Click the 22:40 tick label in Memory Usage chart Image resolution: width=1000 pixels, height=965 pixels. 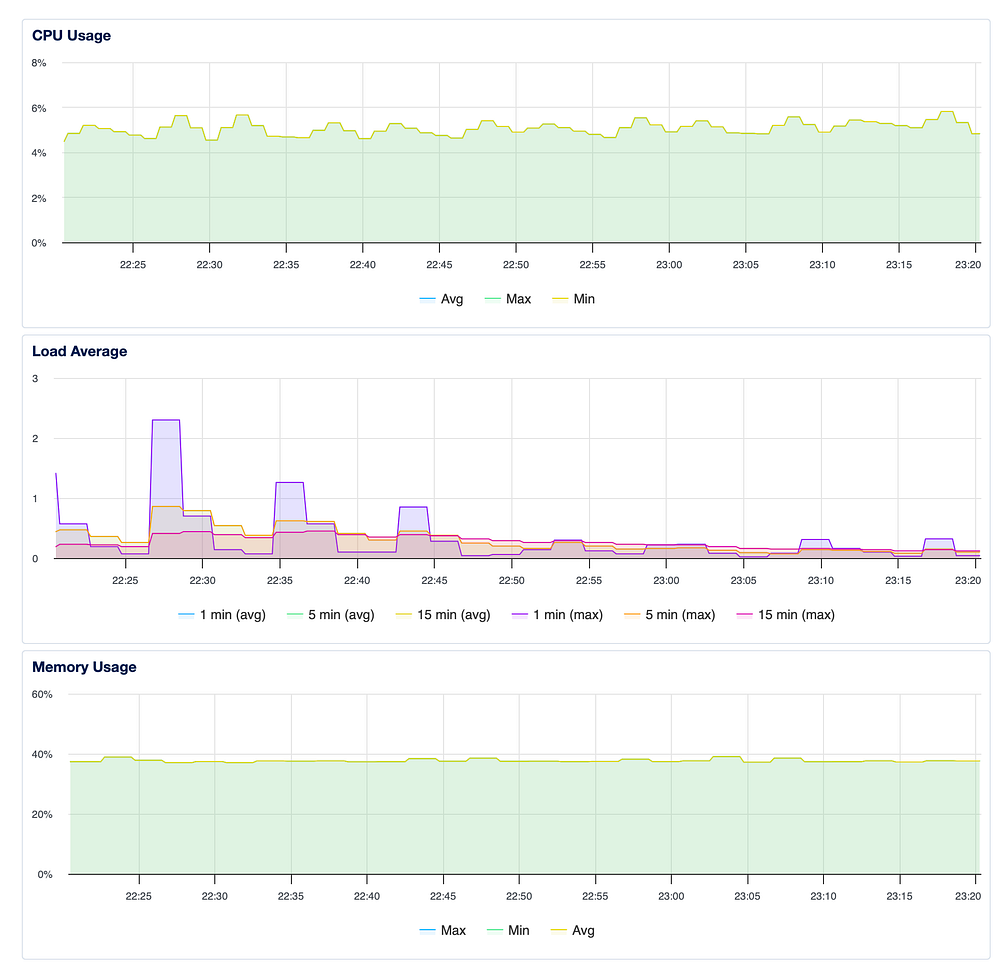[367, 896]
